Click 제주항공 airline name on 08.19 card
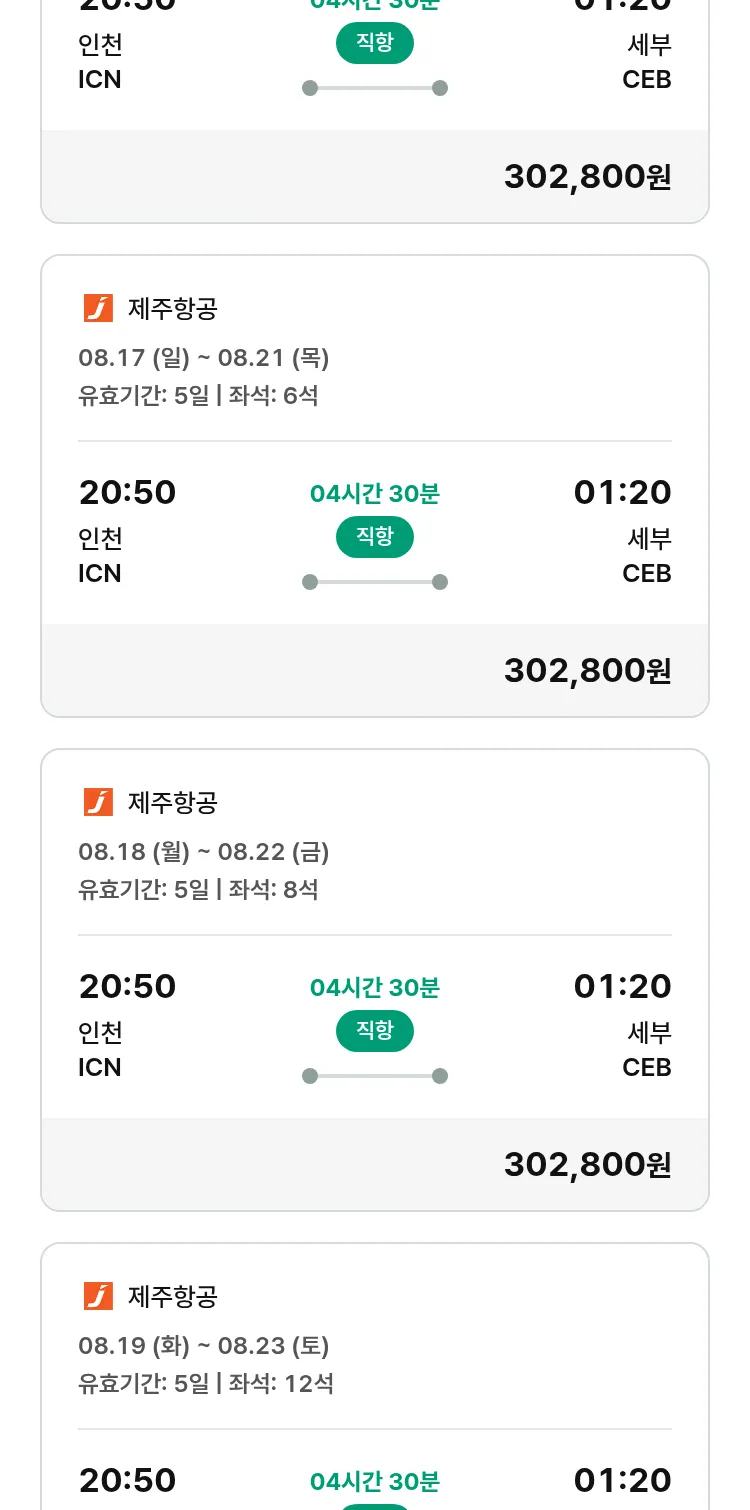Viewport: 750px width, 1510px height. point(173,1296)
